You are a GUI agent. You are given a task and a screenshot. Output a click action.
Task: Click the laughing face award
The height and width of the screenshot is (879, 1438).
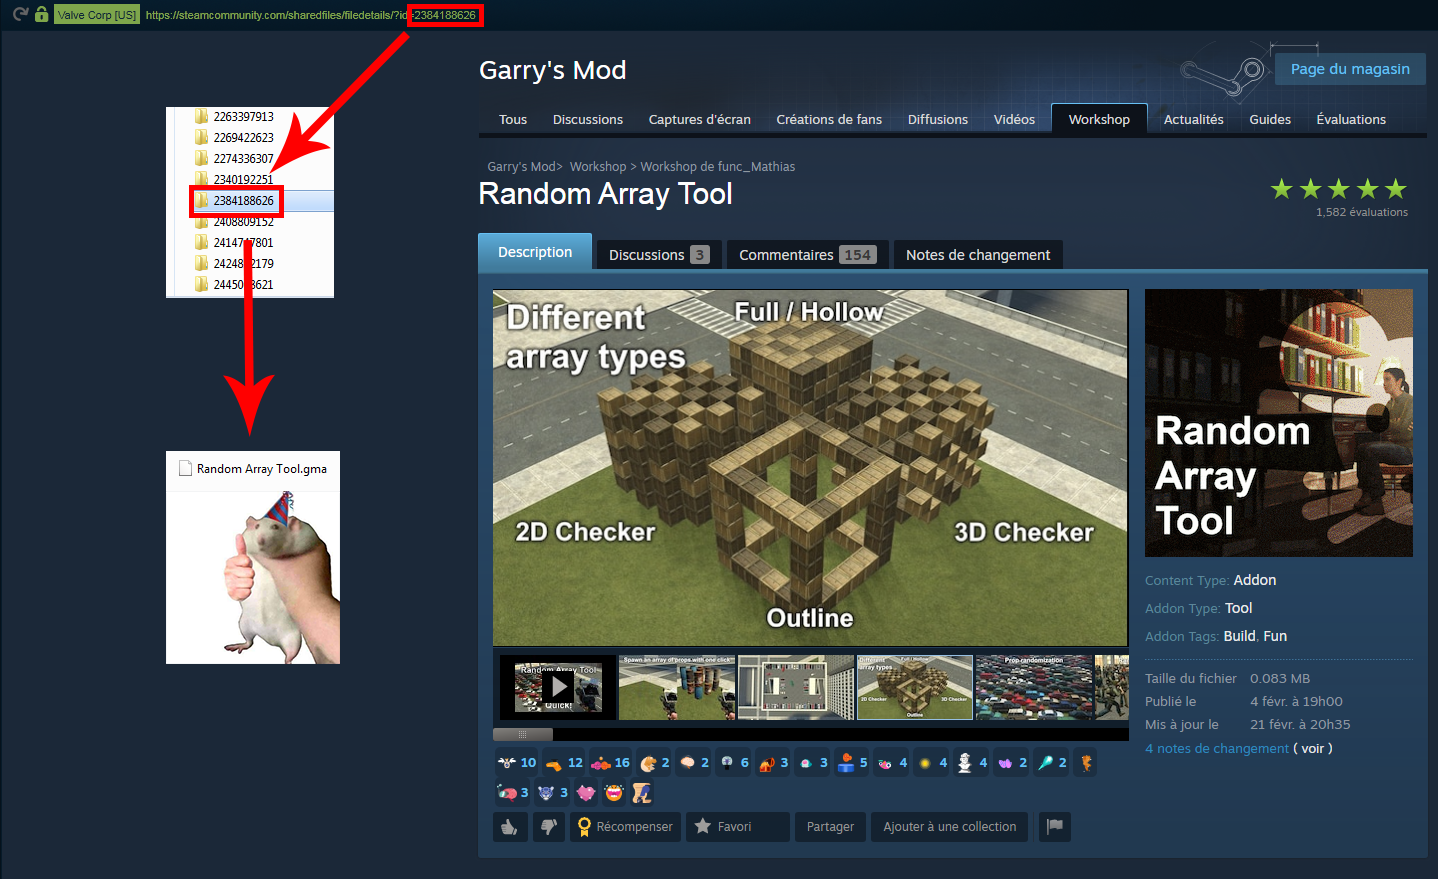tap(614, 793)
